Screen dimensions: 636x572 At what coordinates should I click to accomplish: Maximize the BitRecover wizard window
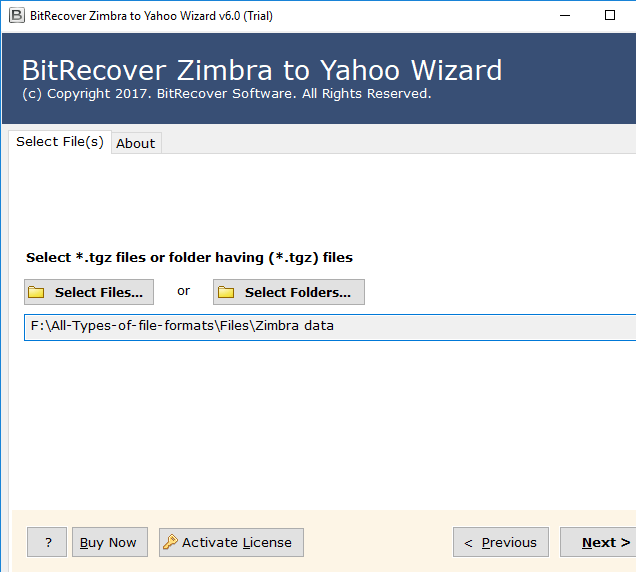point(610,16)
